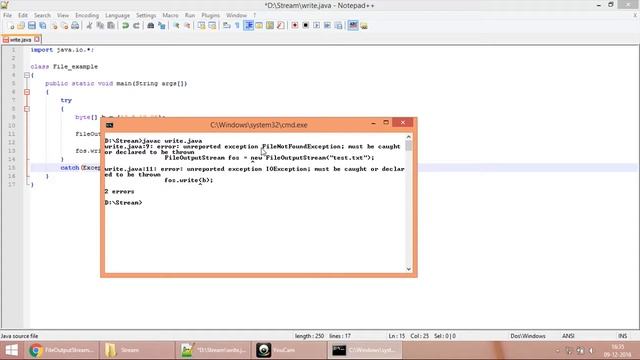Click the Close document toolbar icon

tap(53, 26)
